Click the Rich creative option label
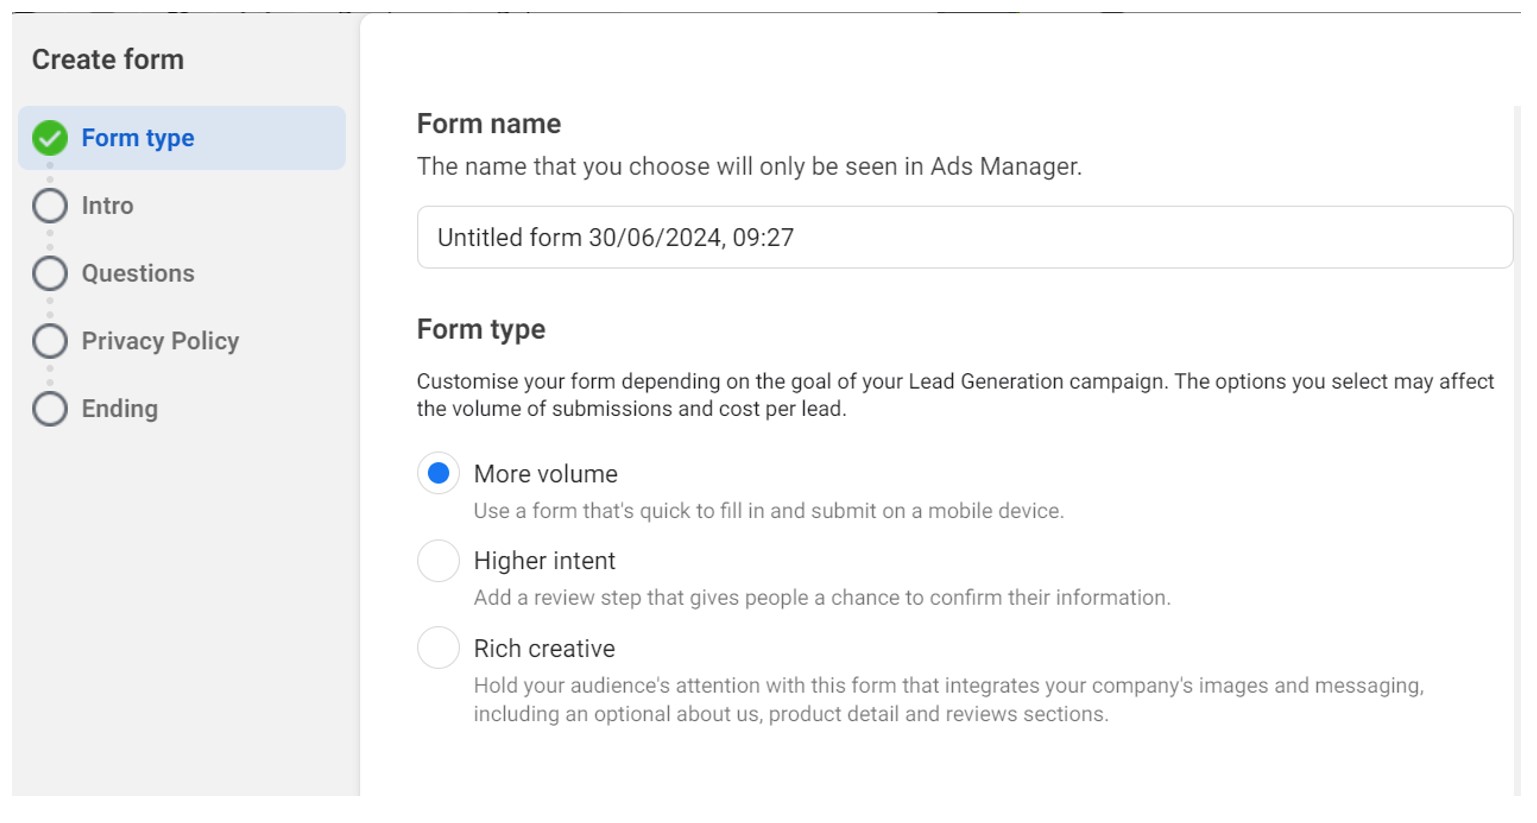This screenshot has width=1537, height=823. (x=544, y=649)
